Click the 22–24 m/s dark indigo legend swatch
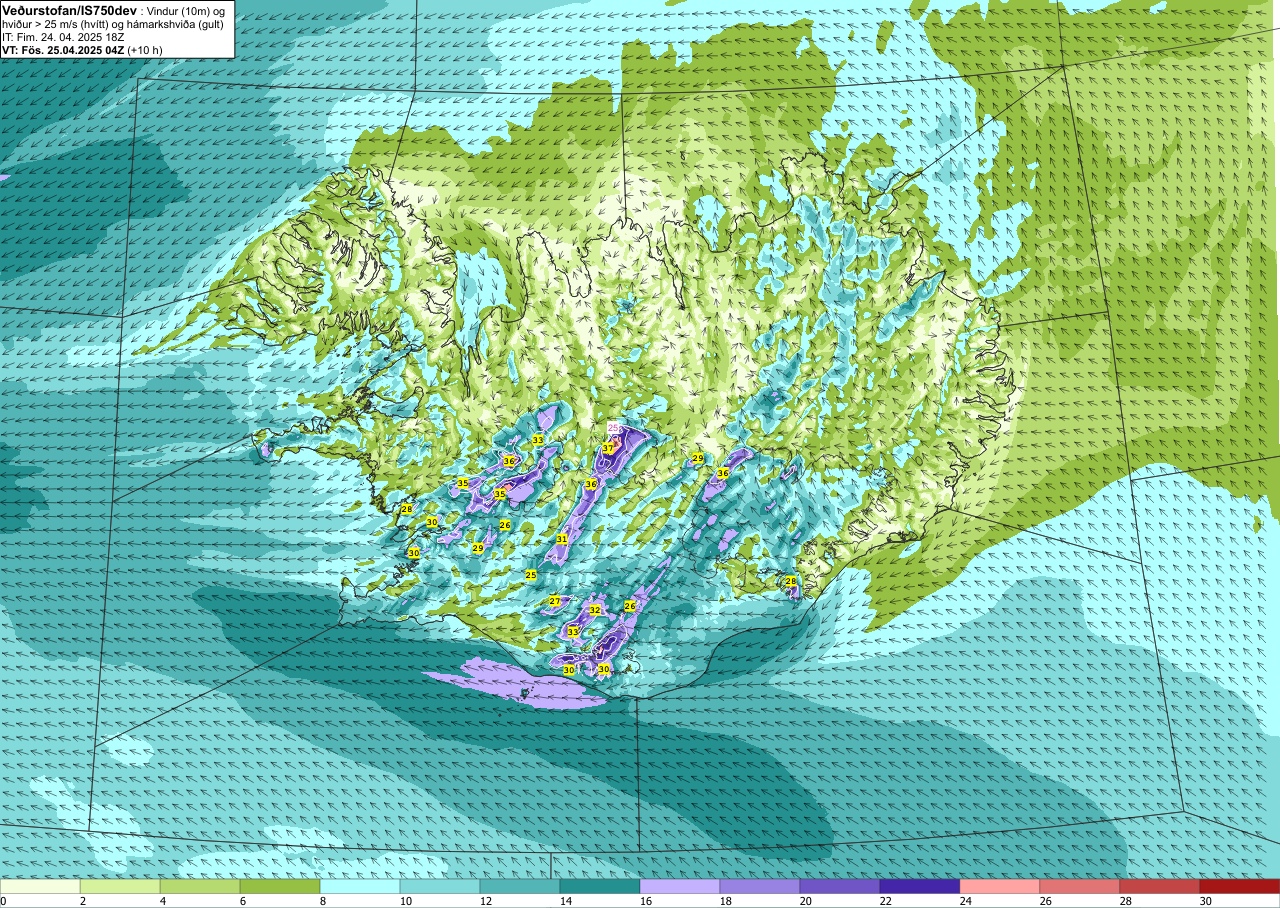This screenshot has height=908, width=1280. tap(920, 886)
